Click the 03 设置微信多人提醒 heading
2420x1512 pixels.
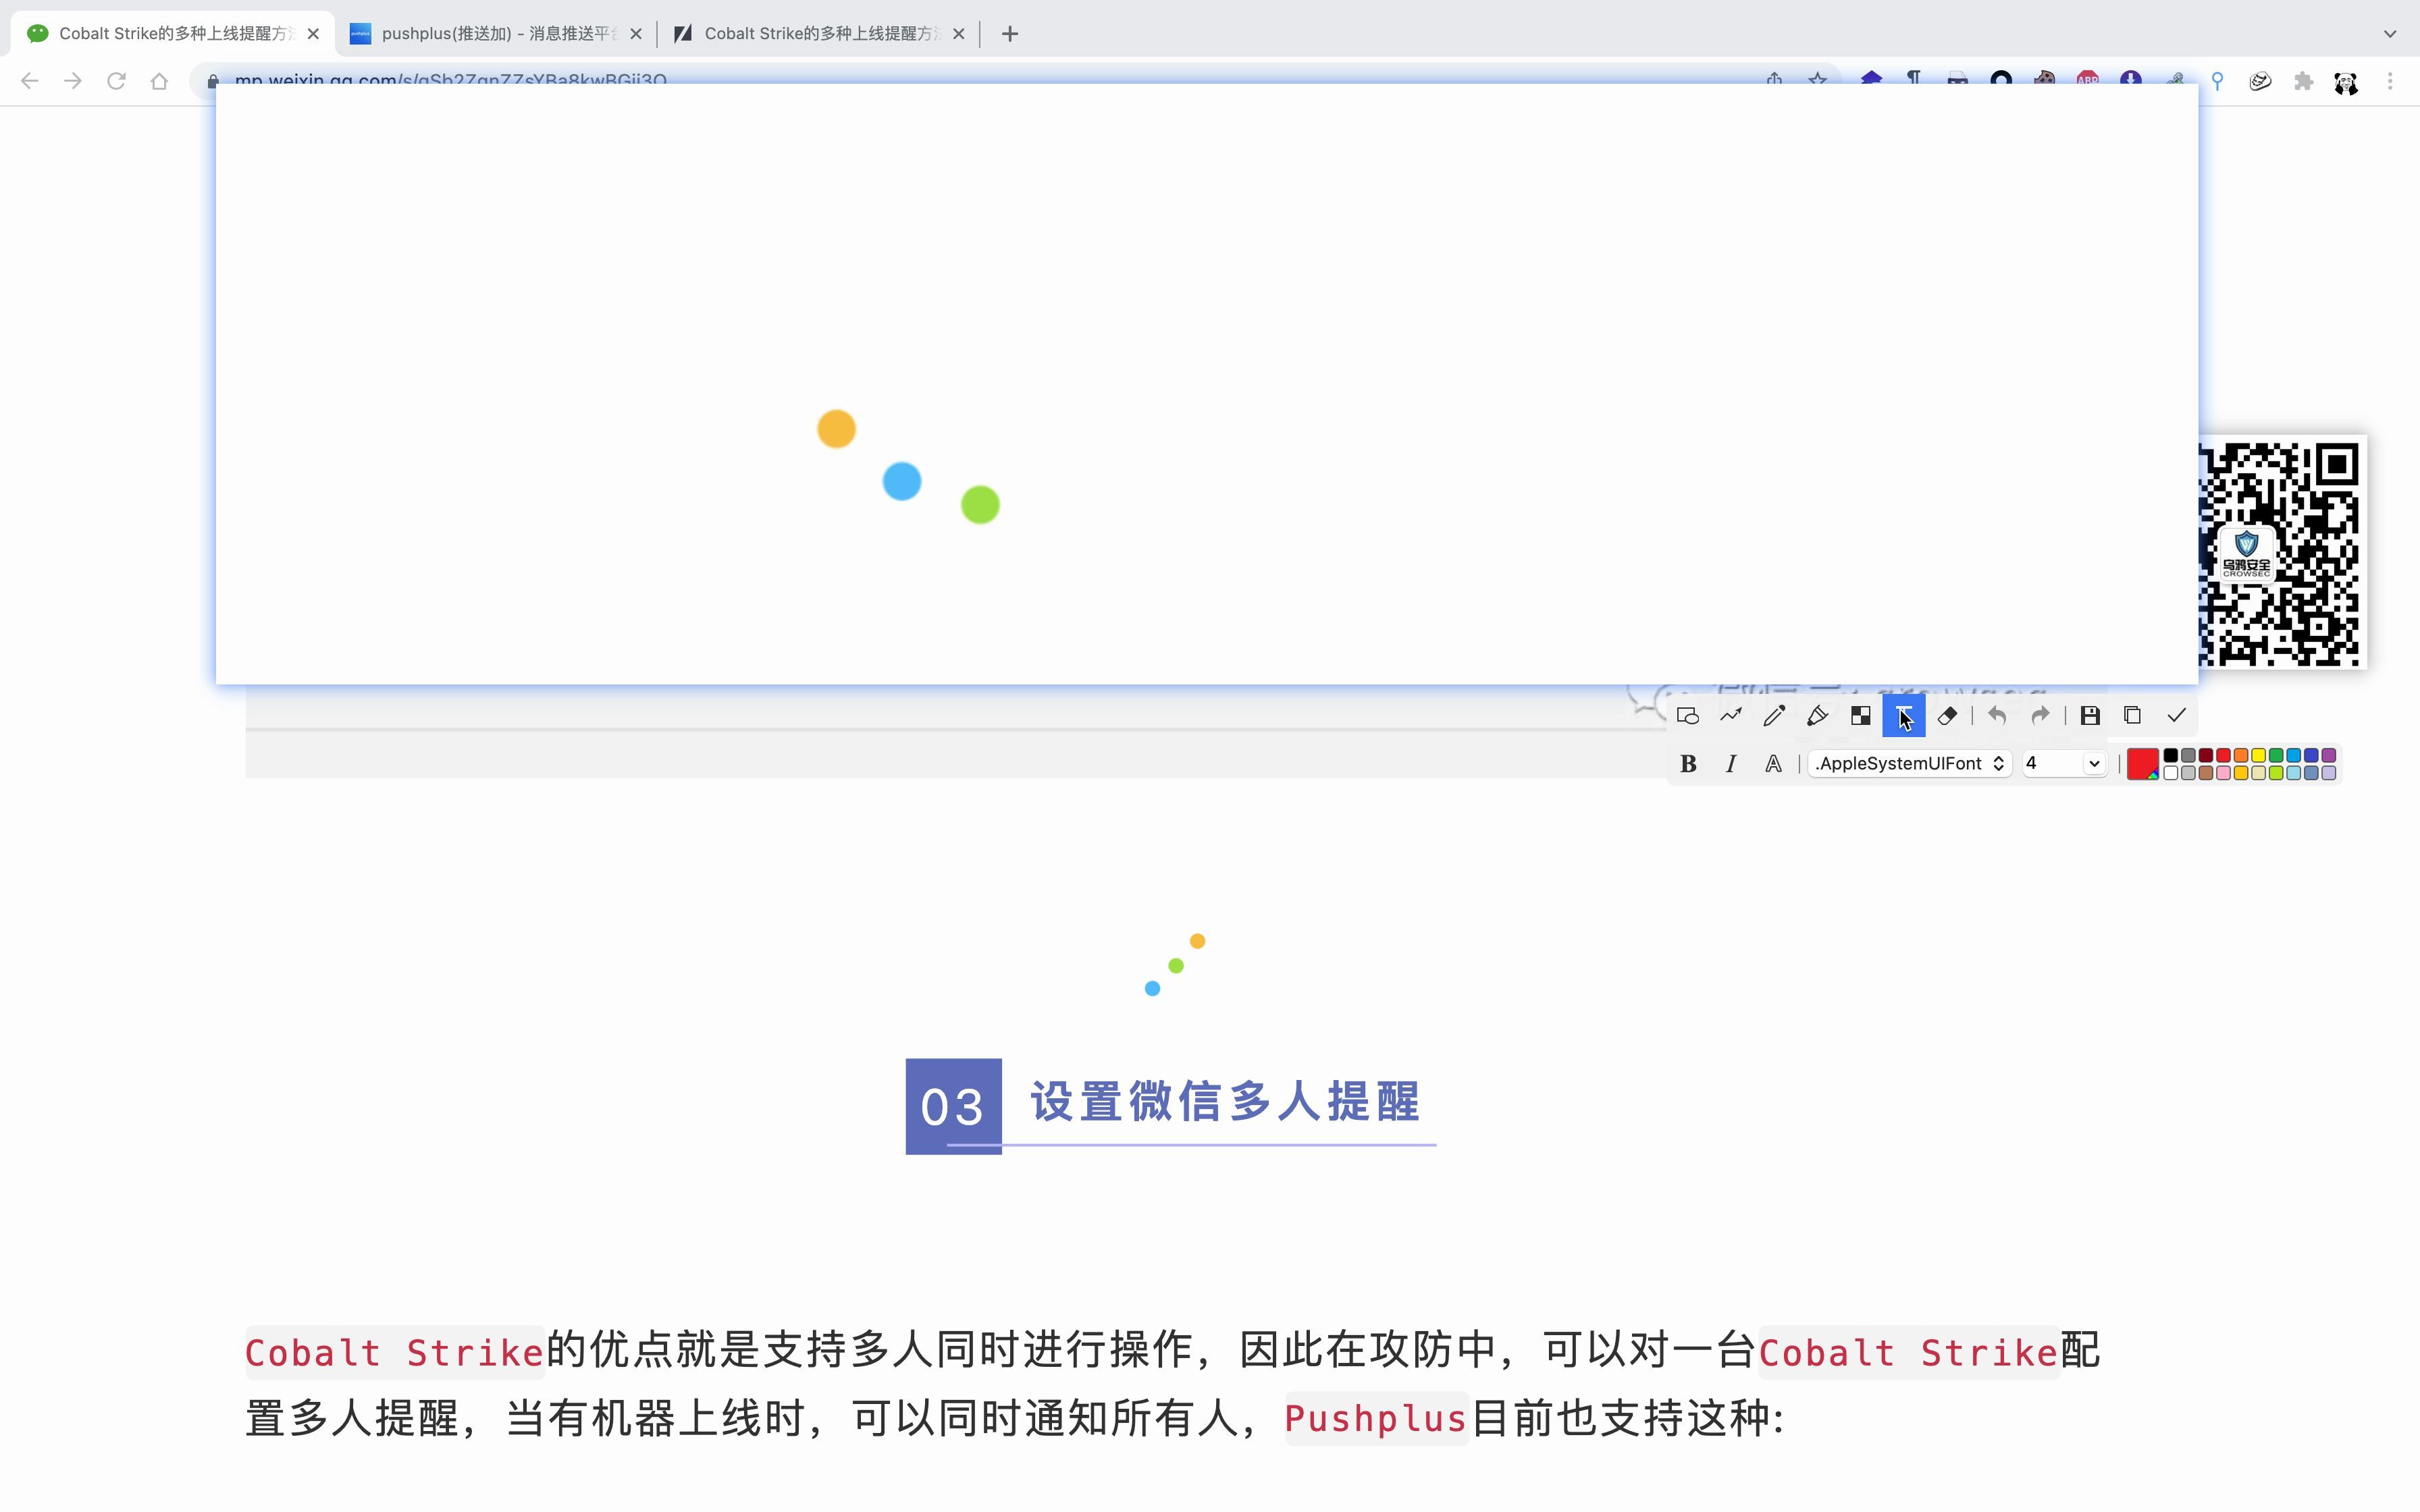point(1171,1105)
